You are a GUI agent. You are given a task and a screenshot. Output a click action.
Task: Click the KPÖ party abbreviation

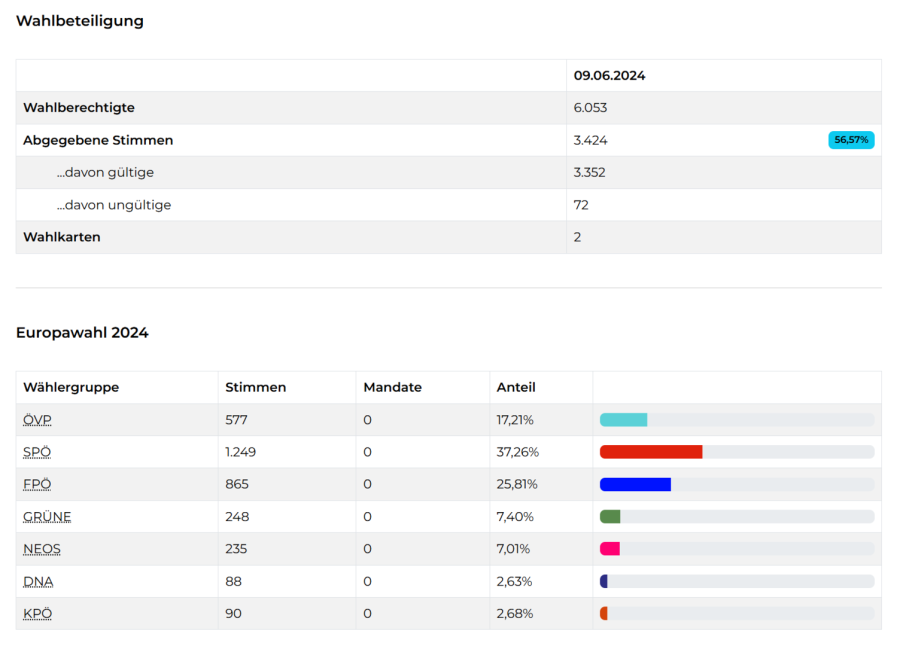tap(37, 613)
